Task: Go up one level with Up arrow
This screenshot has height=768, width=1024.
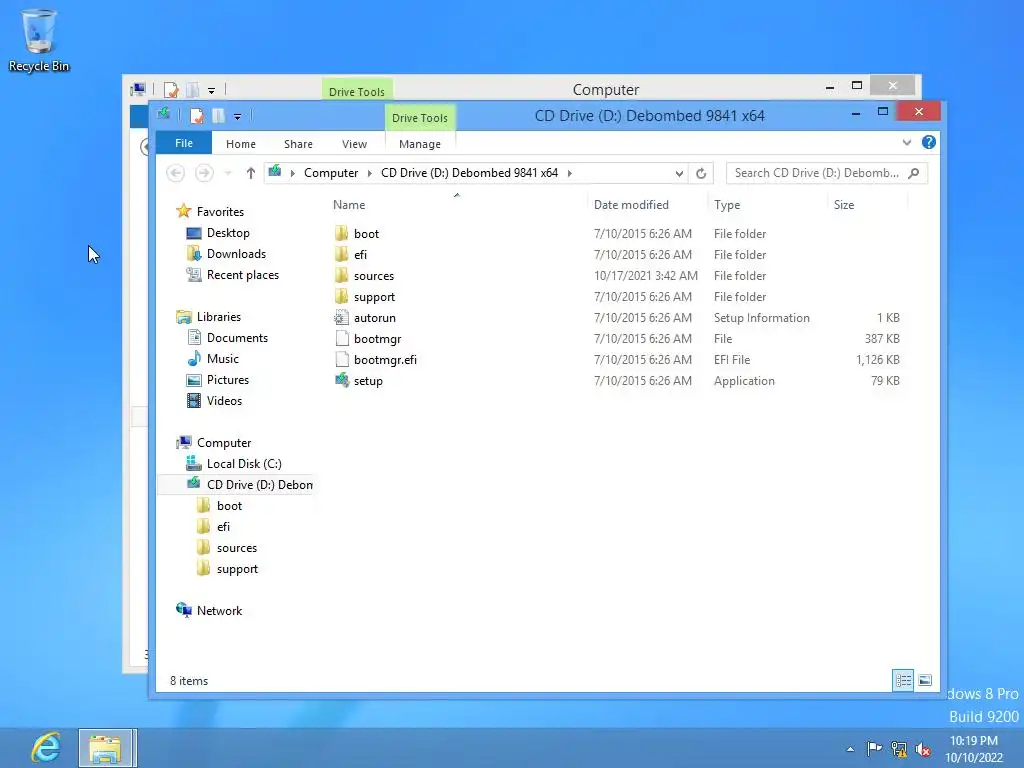Action: coord(251,173)
